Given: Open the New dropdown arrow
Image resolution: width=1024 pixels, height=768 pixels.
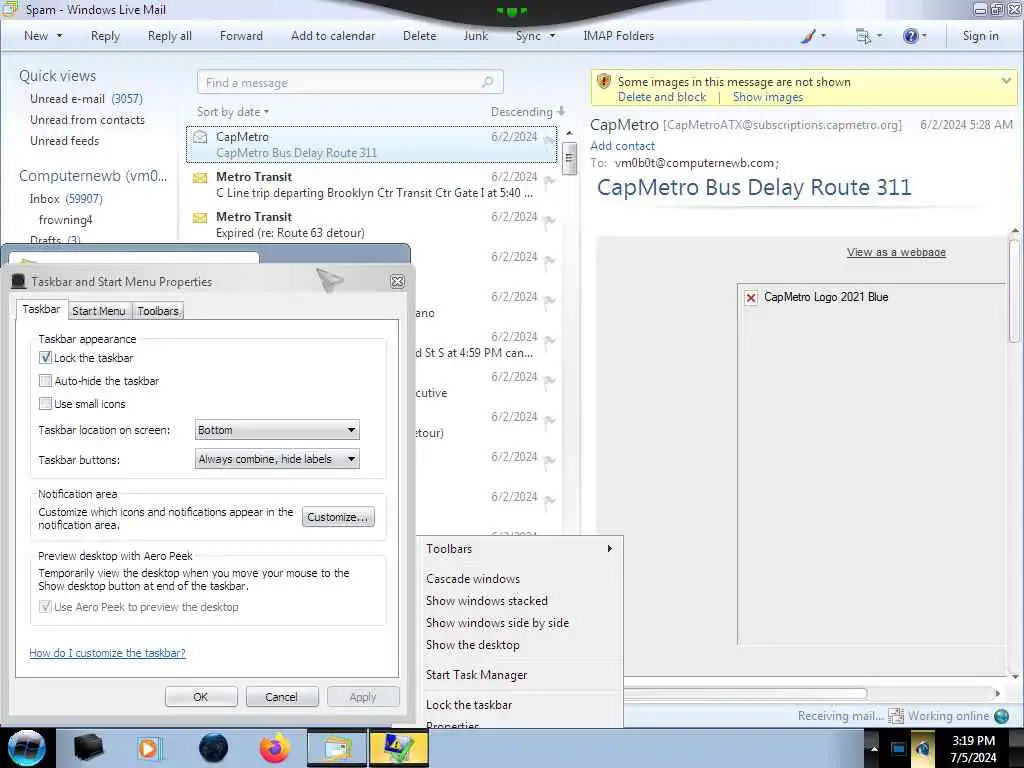Looking at the screenshot, I should pyautogui.click(x=59, y=36).
